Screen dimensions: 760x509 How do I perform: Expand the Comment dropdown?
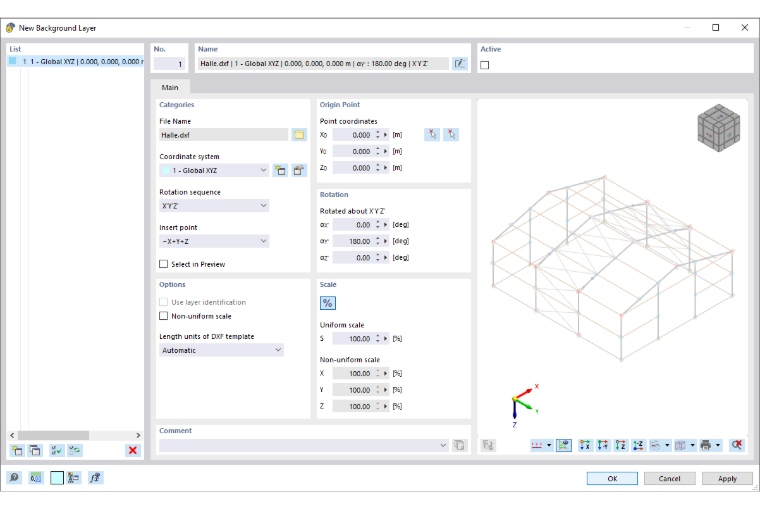[x=443, y=445]
